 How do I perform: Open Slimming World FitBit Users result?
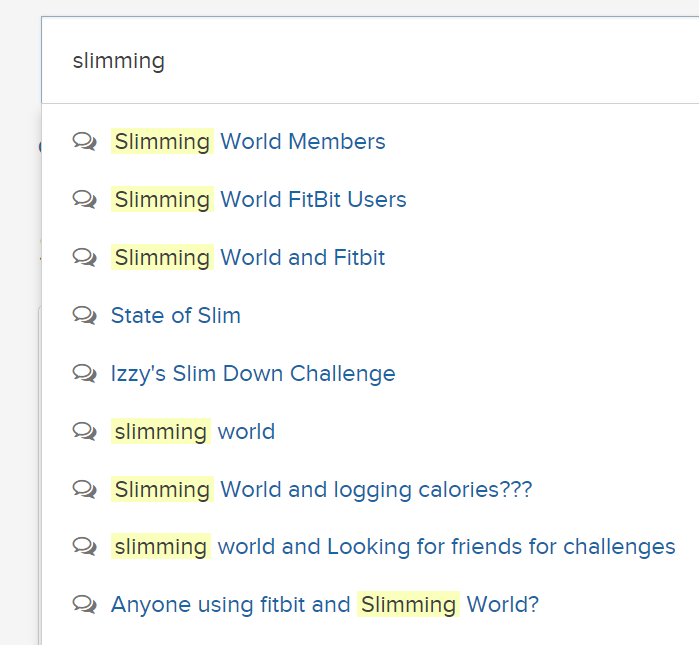[x=259, y=199]
